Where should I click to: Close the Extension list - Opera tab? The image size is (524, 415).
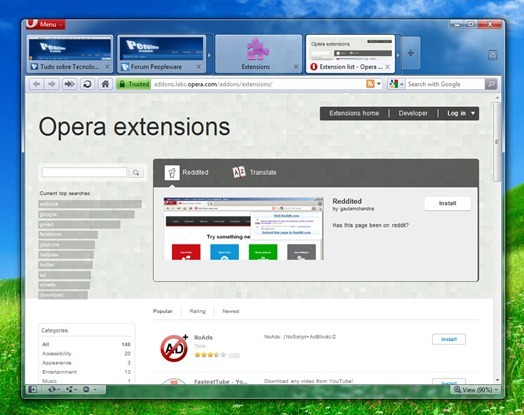(387, 67)
